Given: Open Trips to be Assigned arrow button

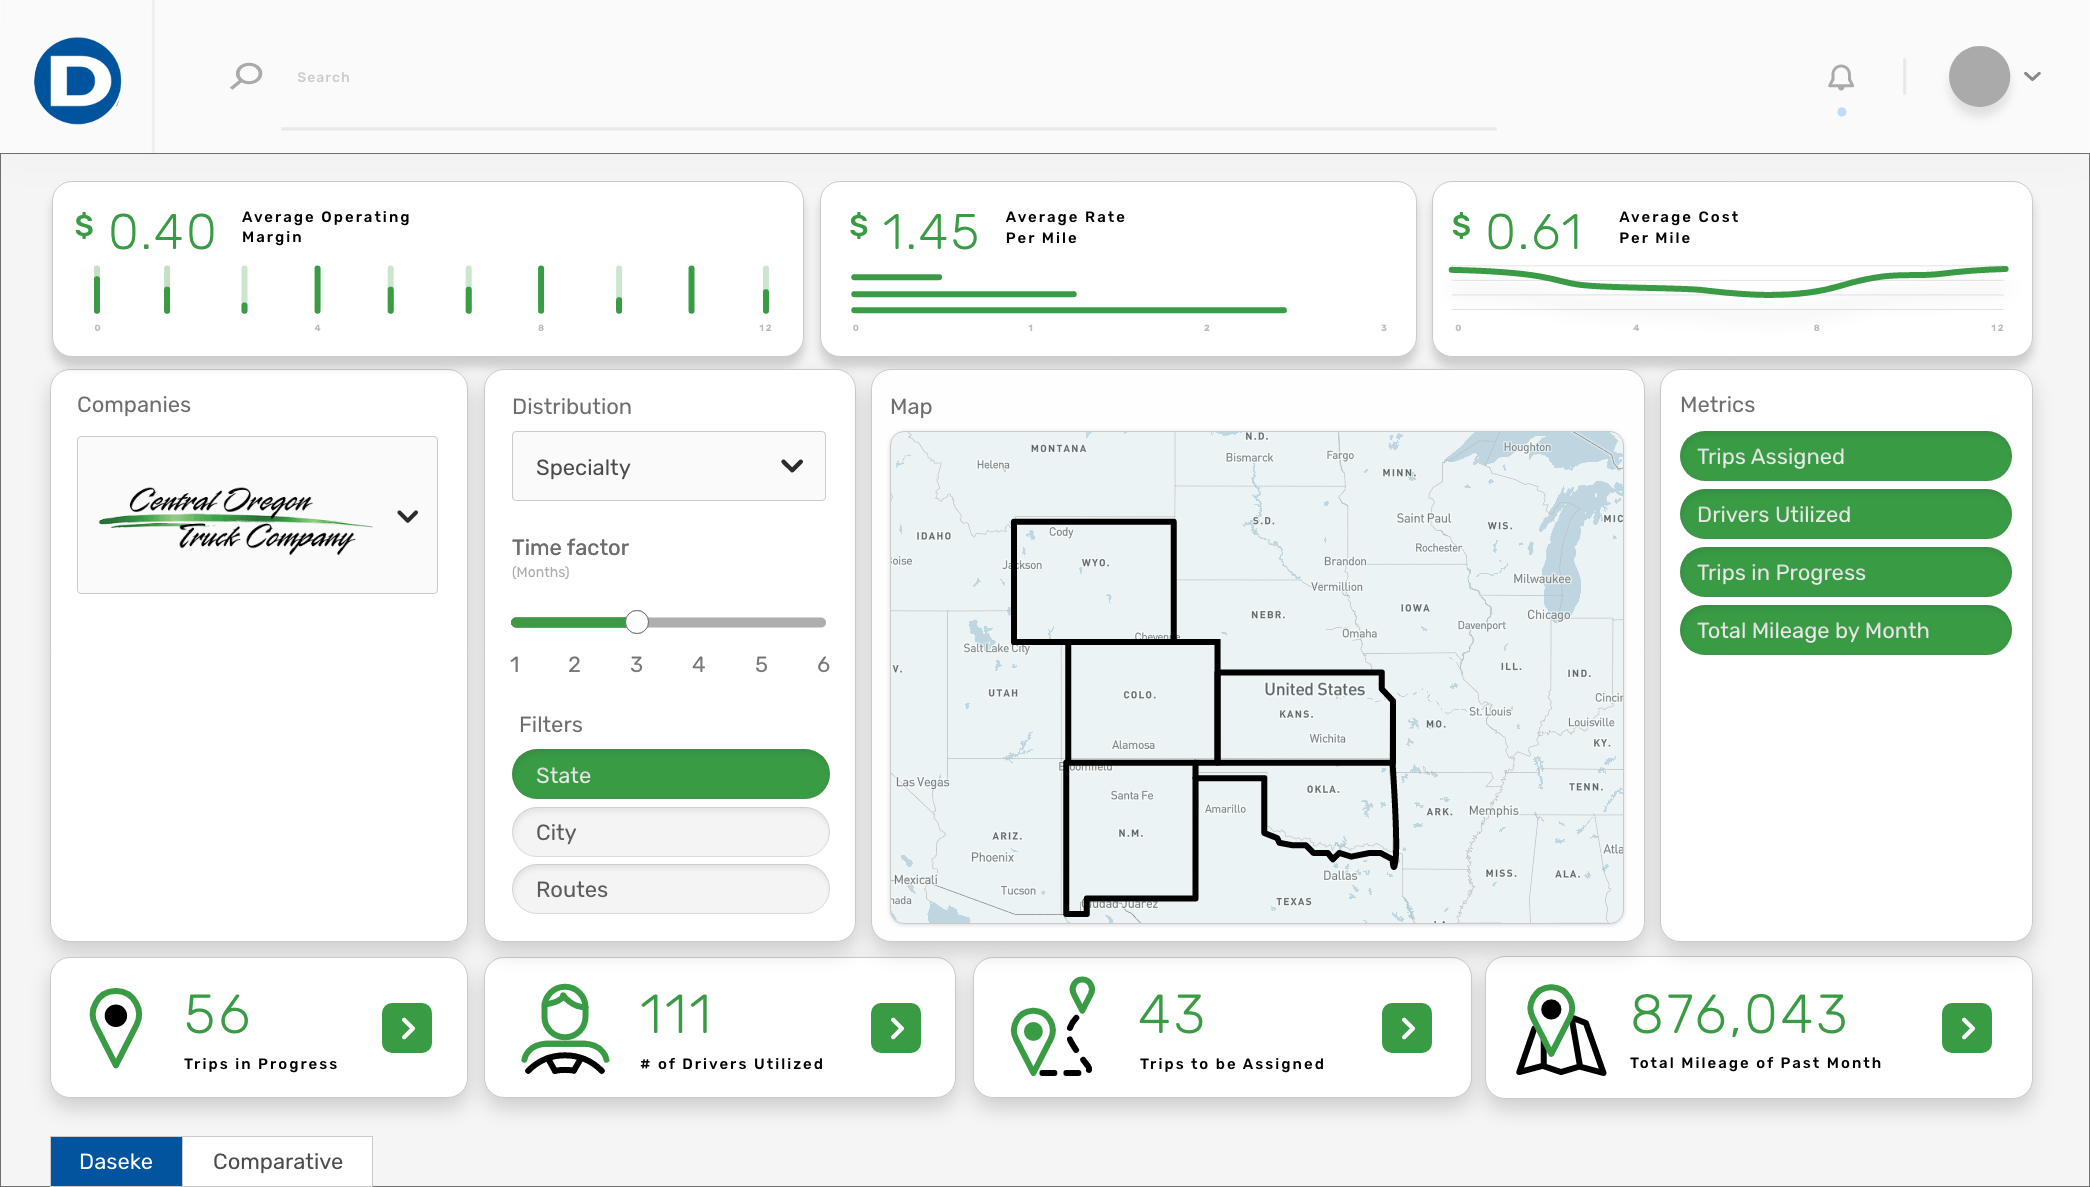Looking at the screenshot, I should click(x=1407, y=1028).
